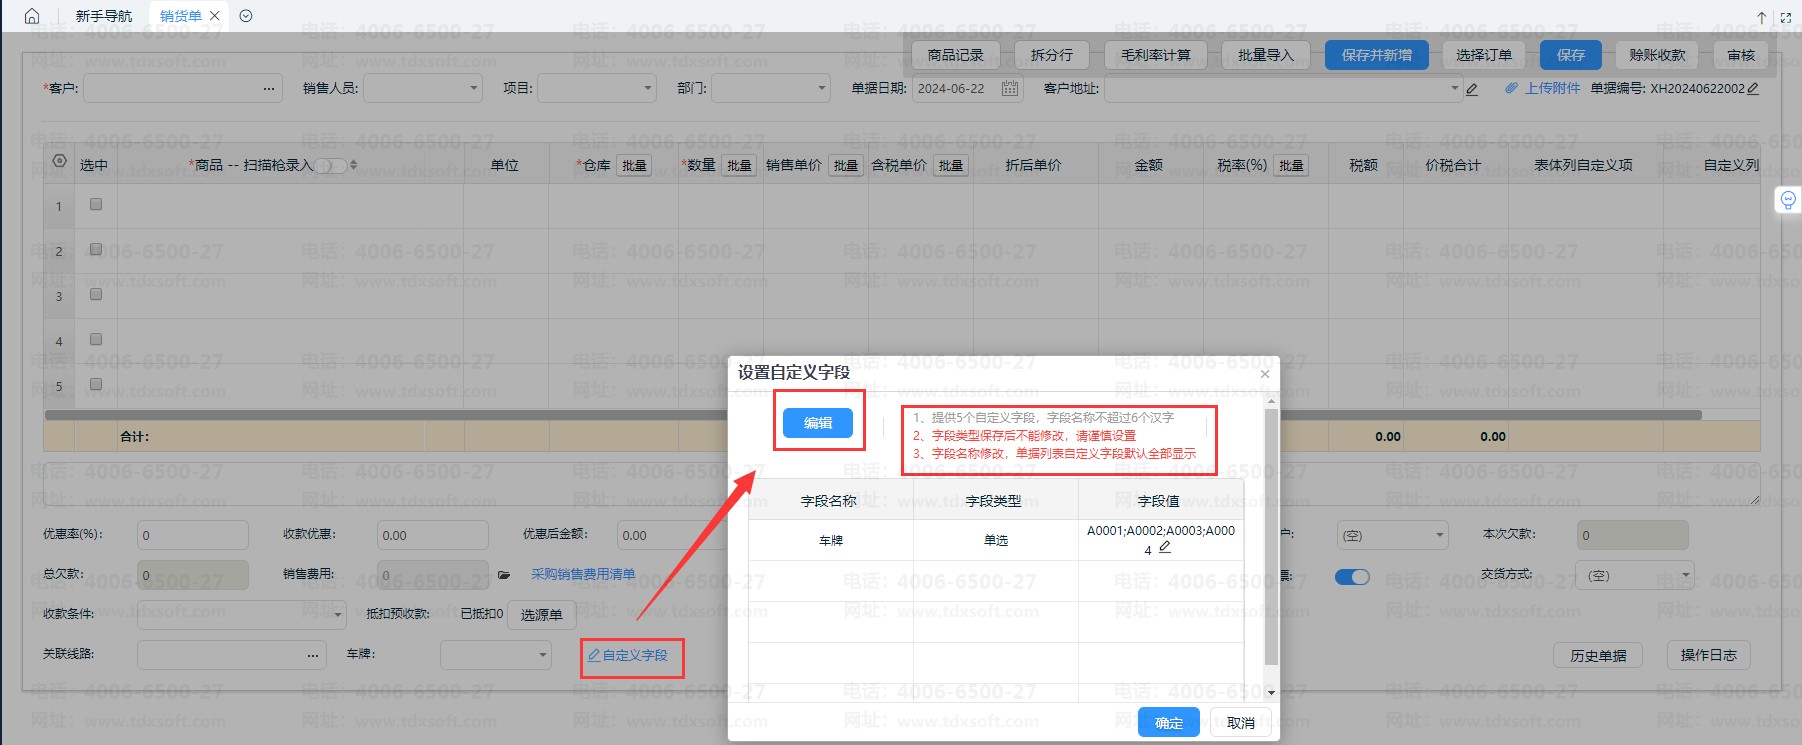This screenshot has height=745, width=1802.
Task: Click the home icon in the tab bar
Action: pos(32,16)
